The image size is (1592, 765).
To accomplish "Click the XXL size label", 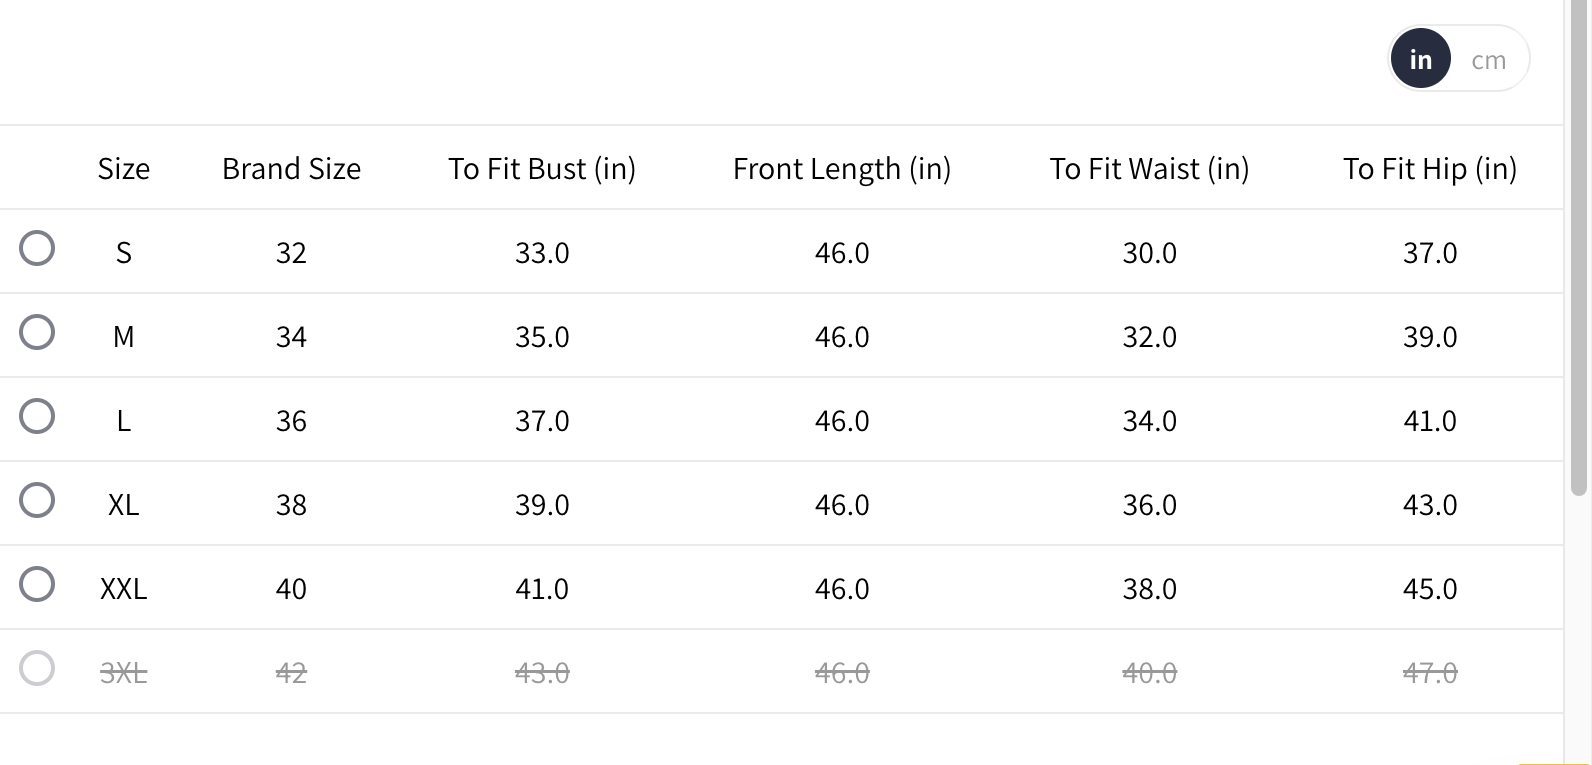I will (124, 589).
